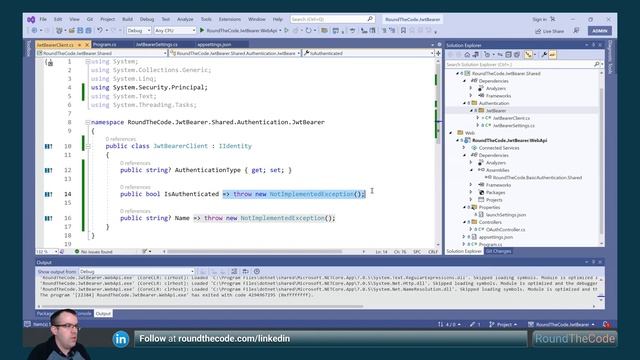Open the Debug configuration dropdown
The image size is (640, 360).
(x=139, y=31)
